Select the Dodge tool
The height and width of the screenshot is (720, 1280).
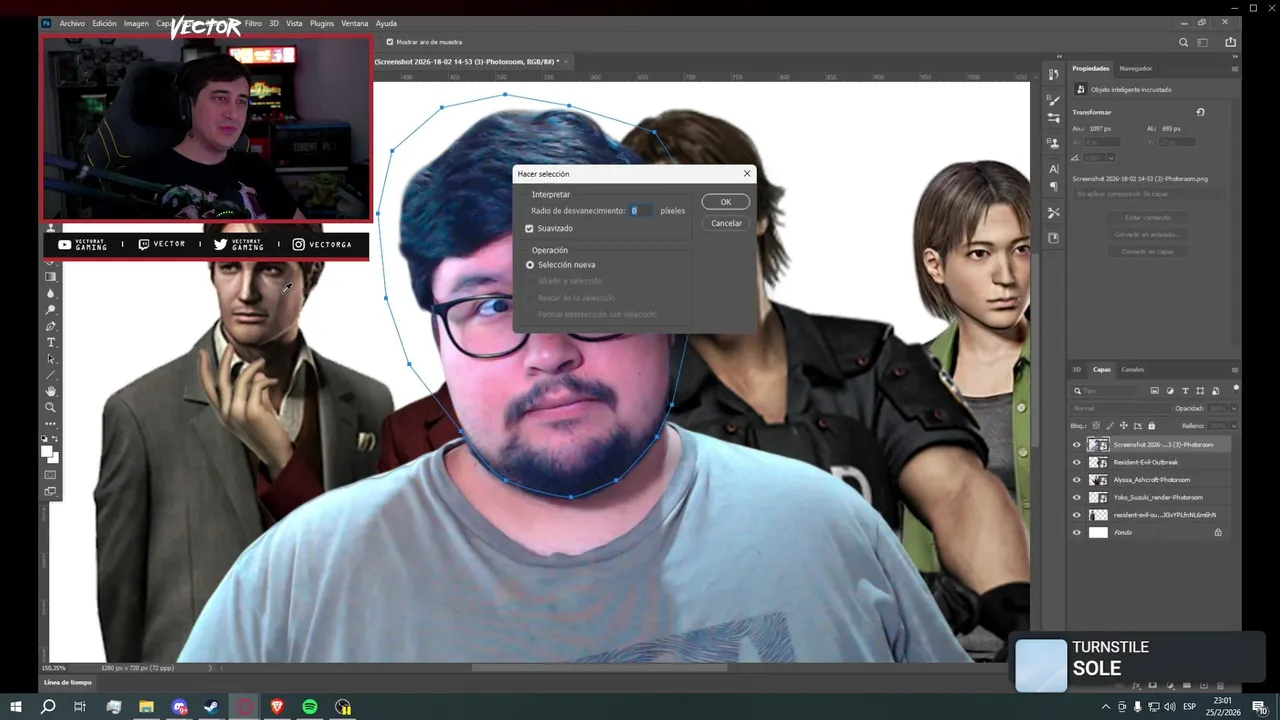[x=51, y=310]
